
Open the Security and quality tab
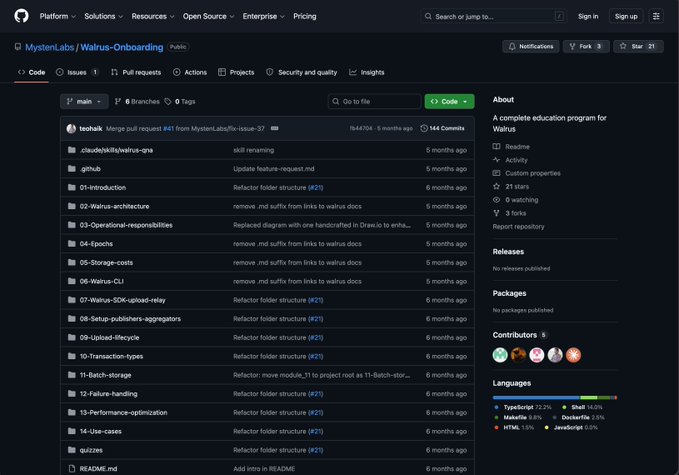301,72
